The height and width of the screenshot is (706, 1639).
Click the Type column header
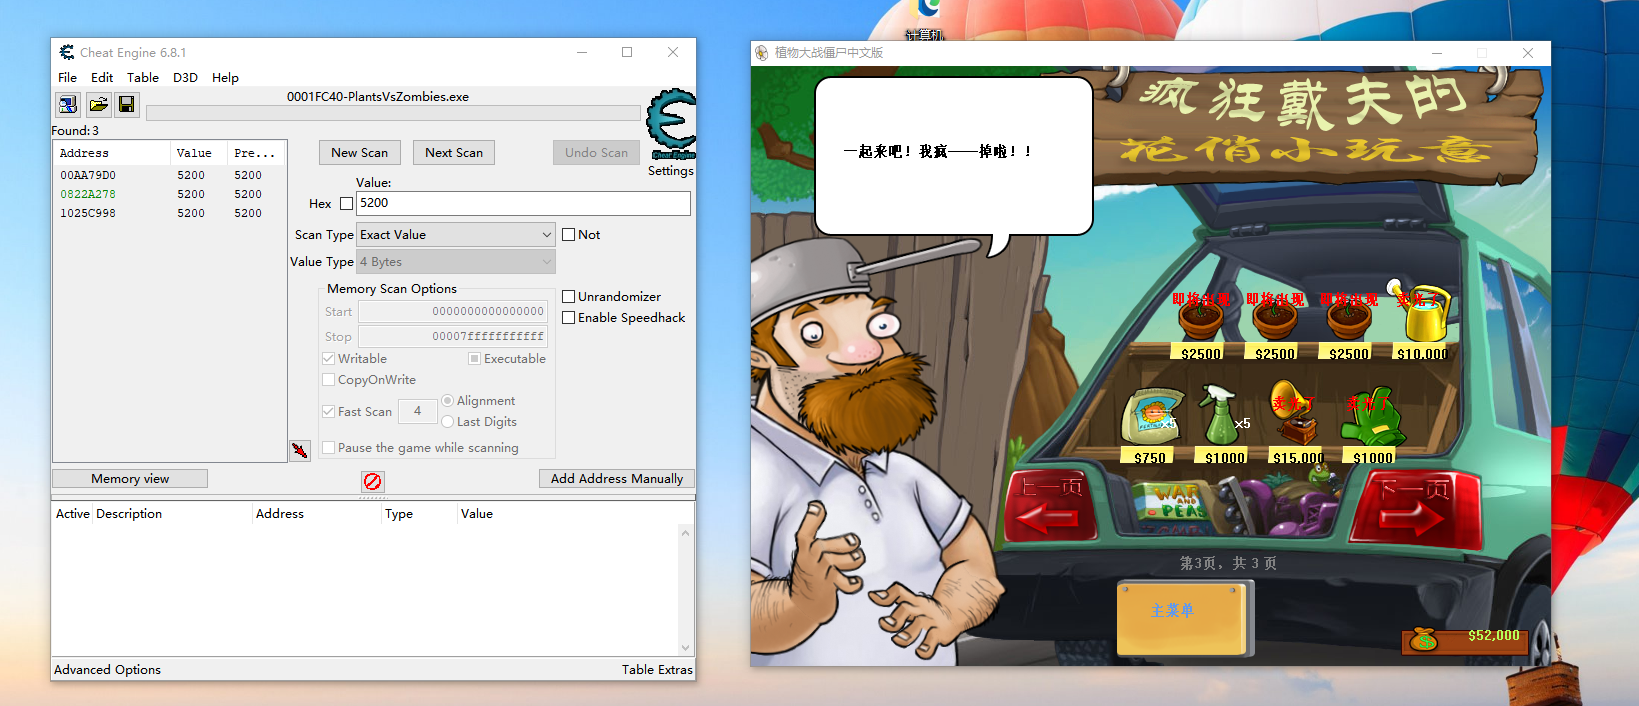(x=419, y=514)
